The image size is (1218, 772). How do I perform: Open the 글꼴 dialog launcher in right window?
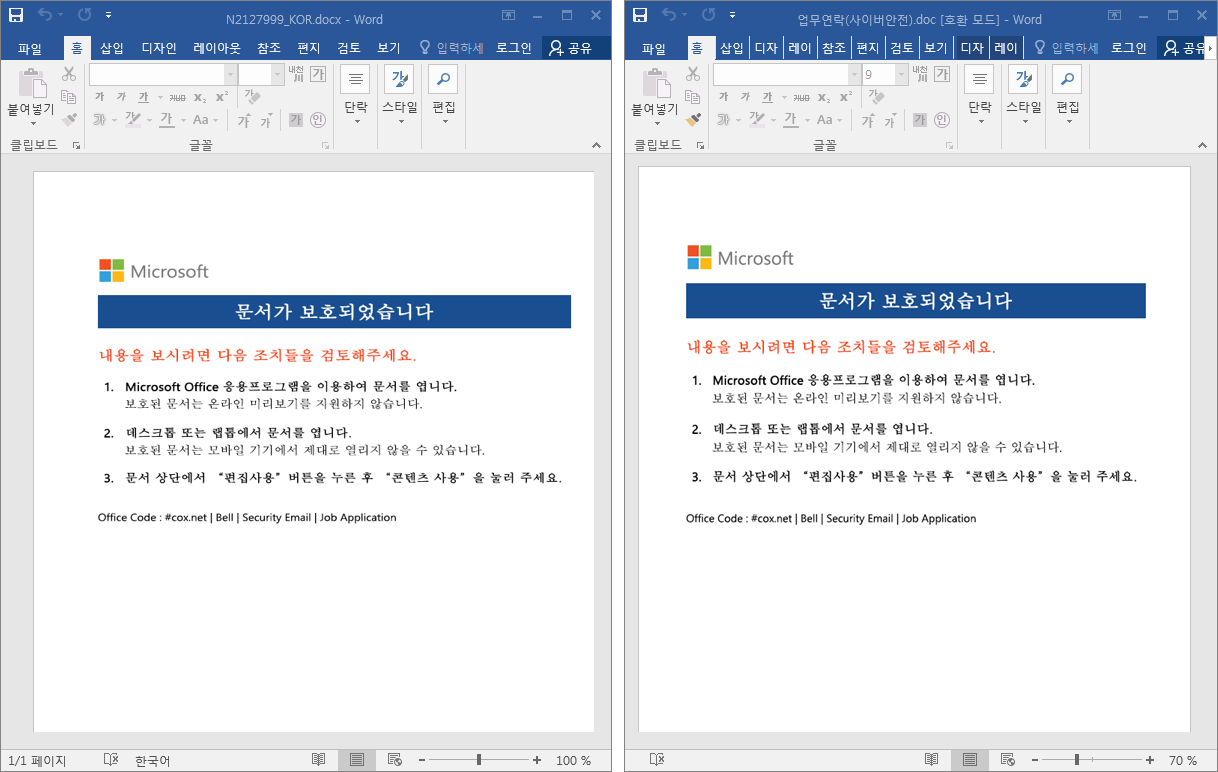pyautogui.click(x=949, y=146)
